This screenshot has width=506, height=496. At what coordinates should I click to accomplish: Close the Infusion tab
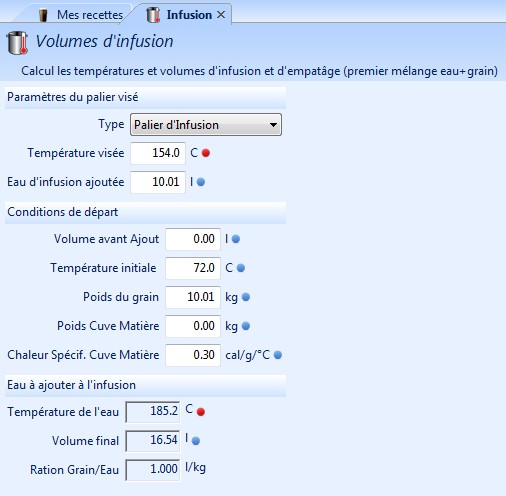(x=221, y=15)
